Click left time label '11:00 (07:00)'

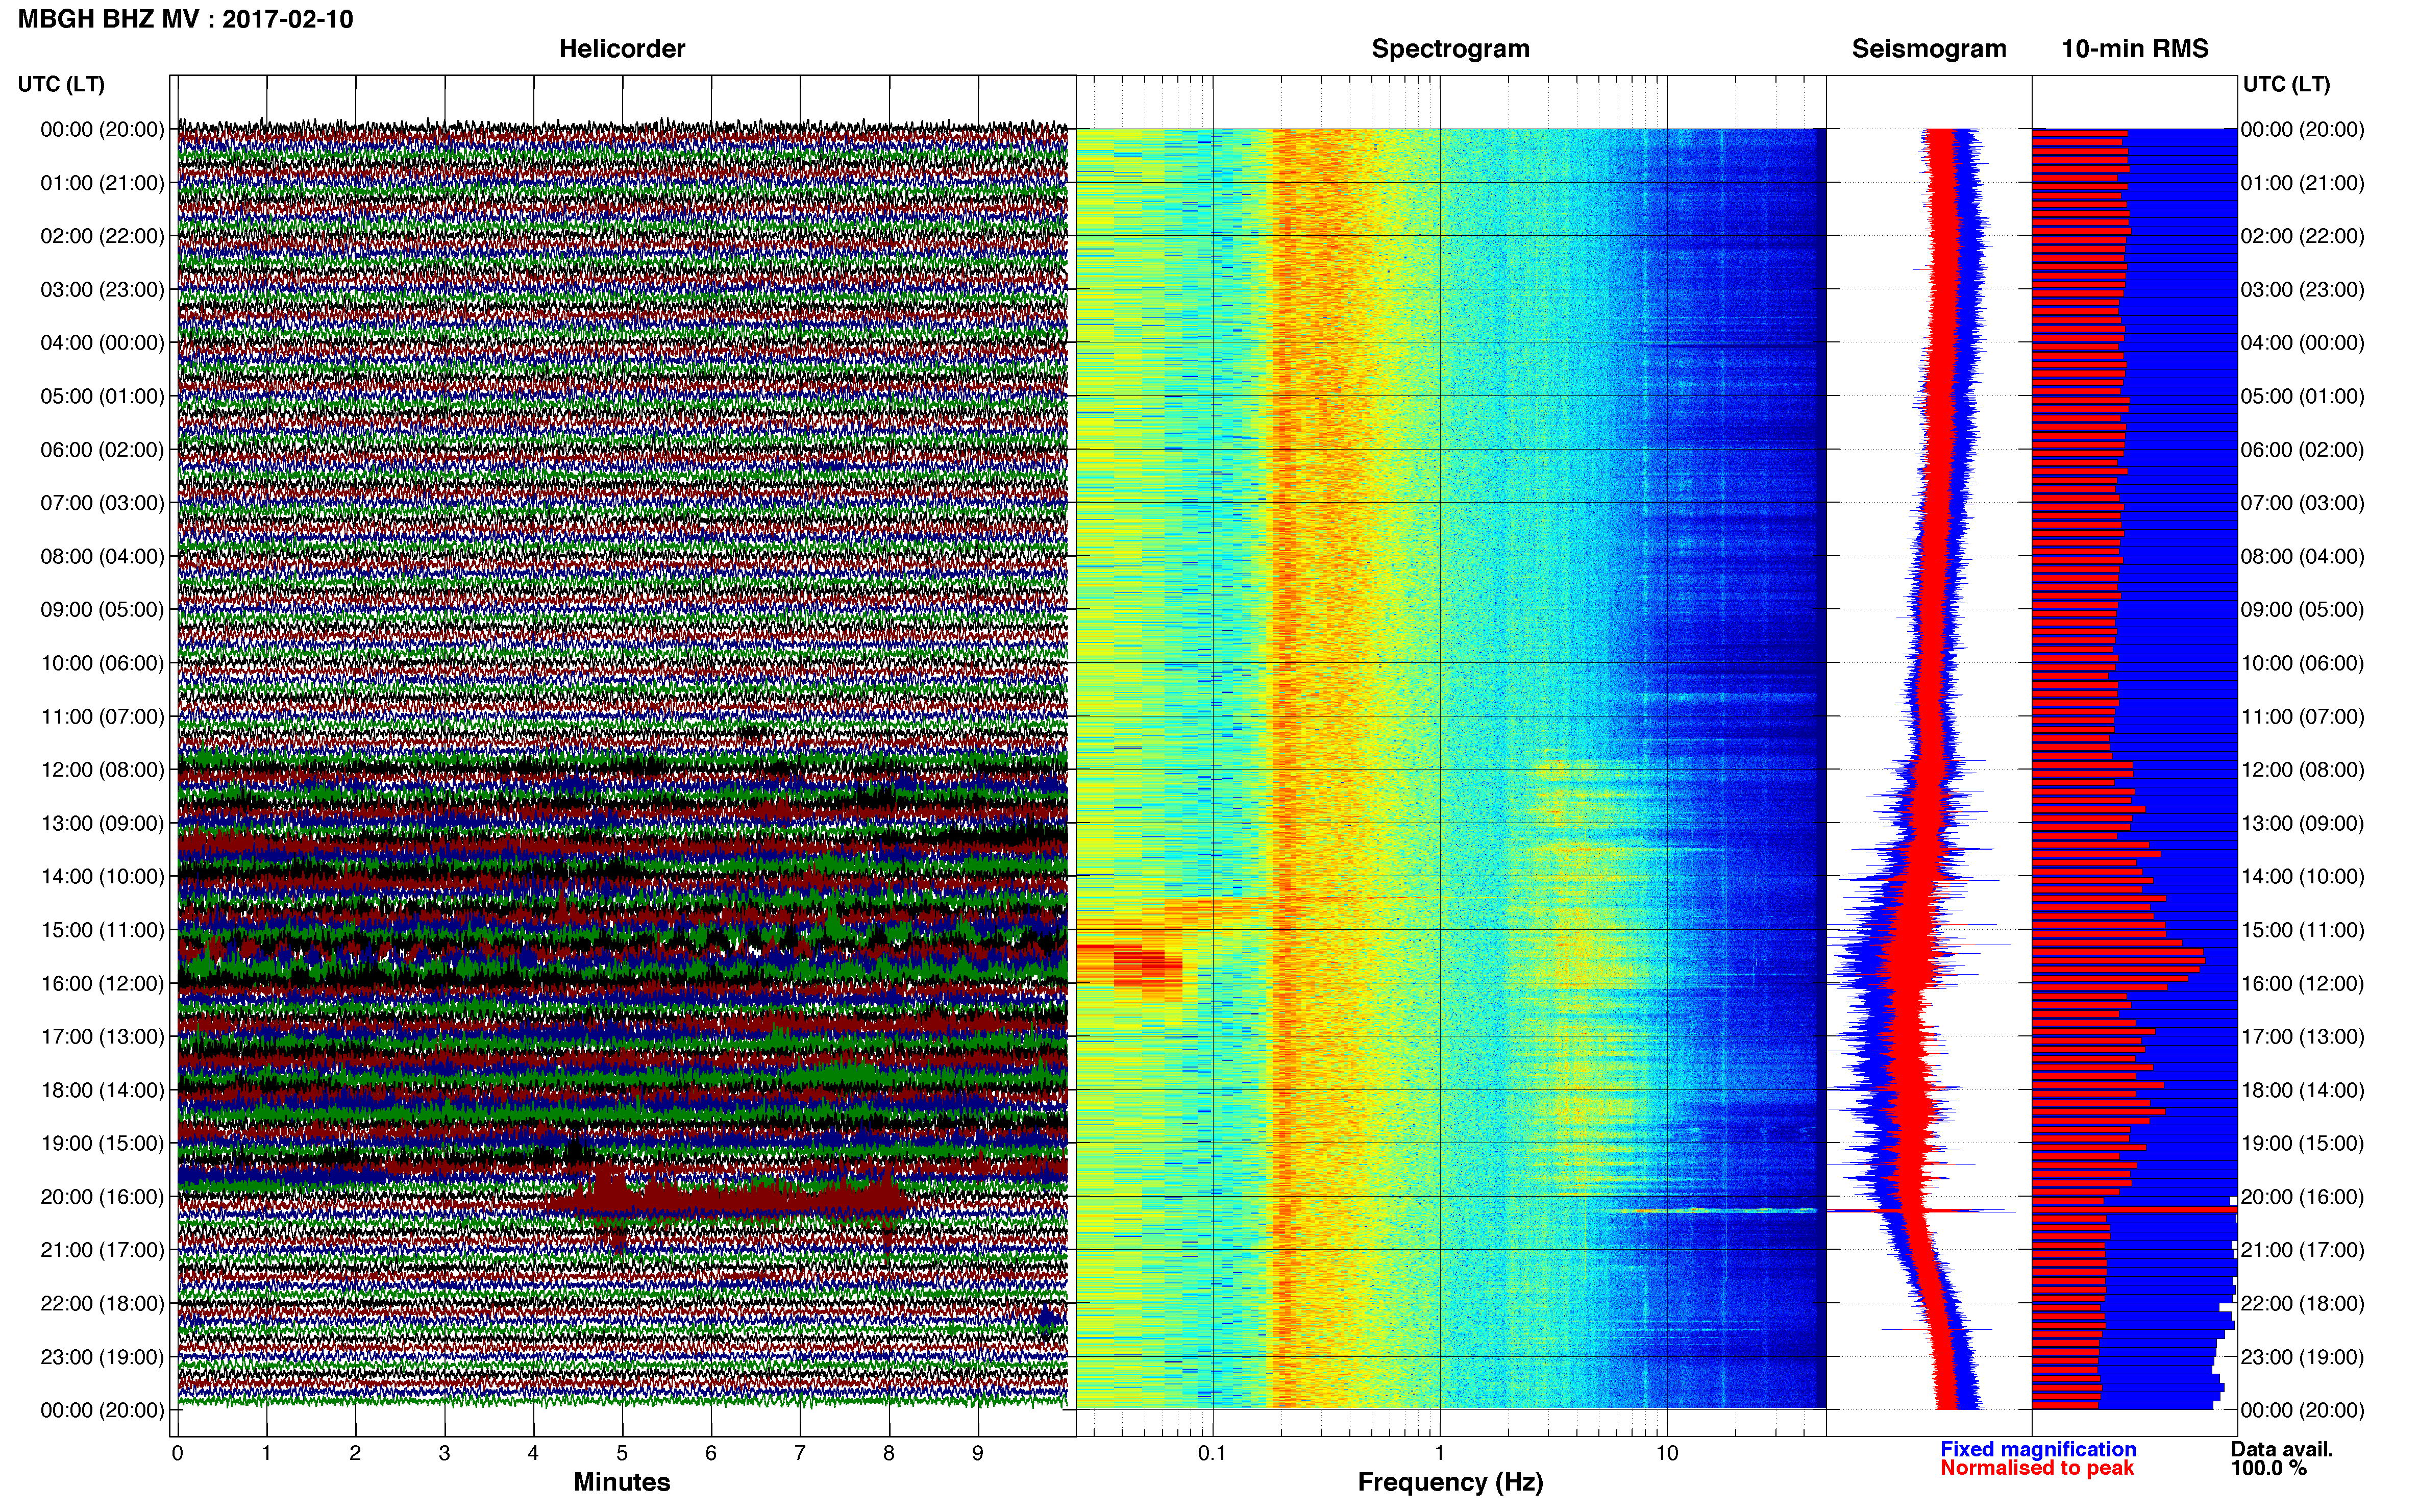[102, 717]
